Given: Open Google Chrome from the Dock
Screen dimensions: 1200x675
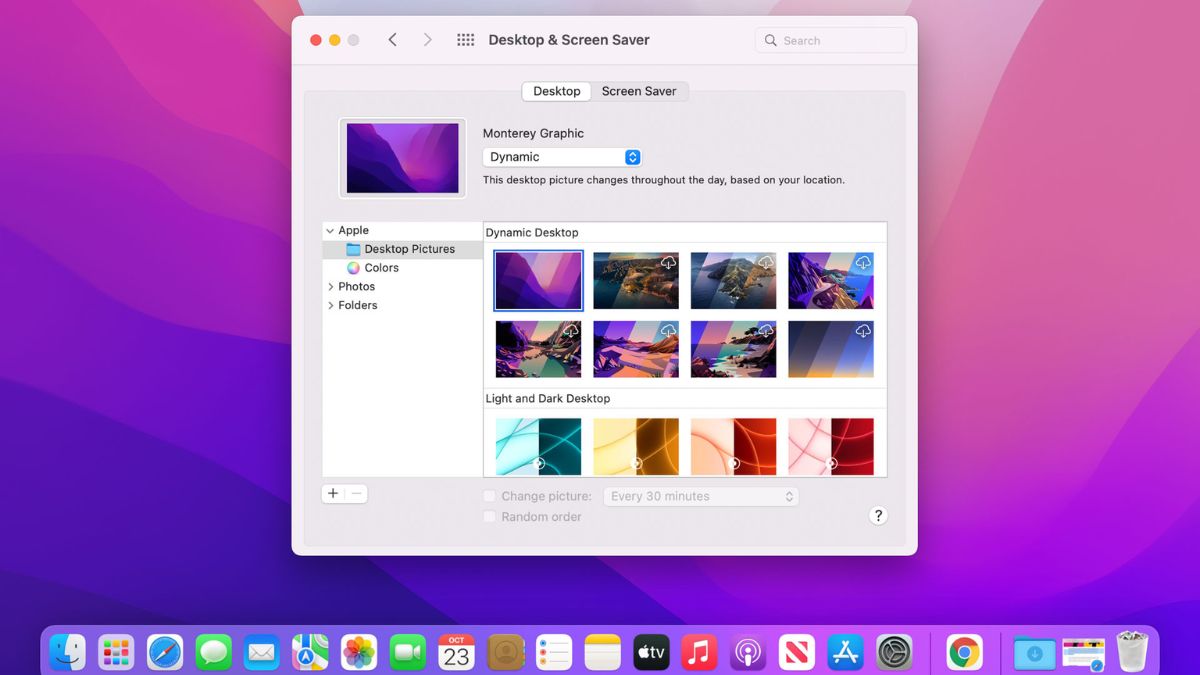Looking at the screenshot, I should pos(963,651).
